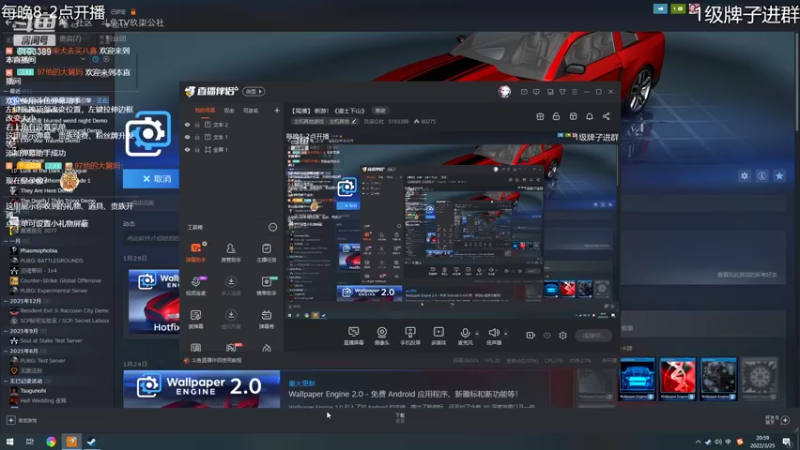Open the 虚拟形象 tool

(x=231, y=319)
